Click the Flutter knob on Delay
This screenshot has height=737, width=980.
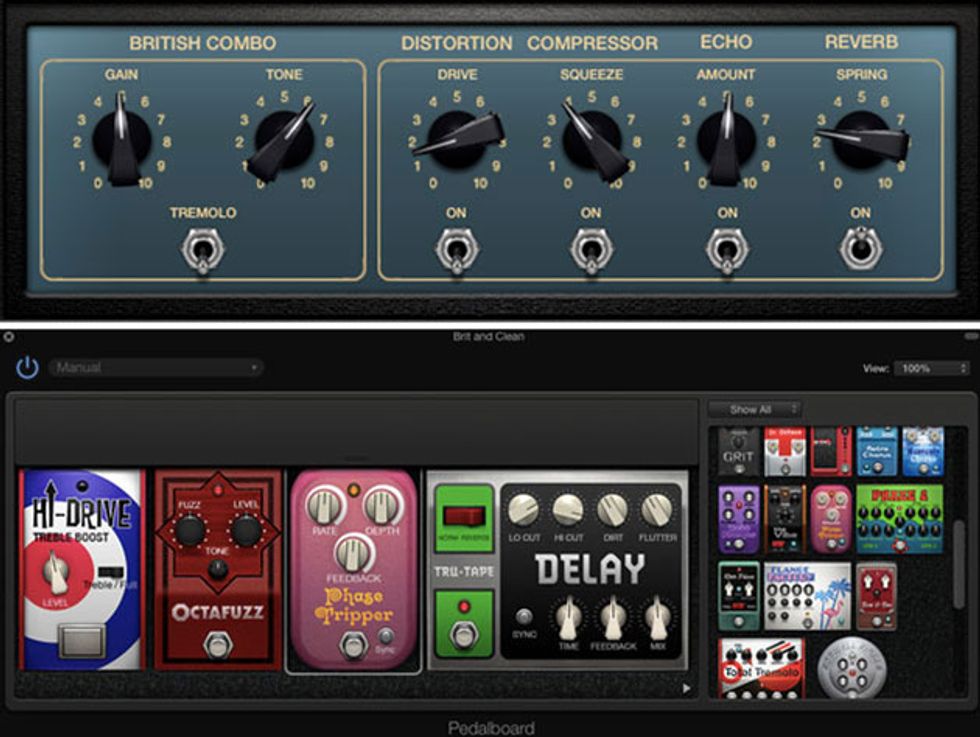click(x=657, y=509)
